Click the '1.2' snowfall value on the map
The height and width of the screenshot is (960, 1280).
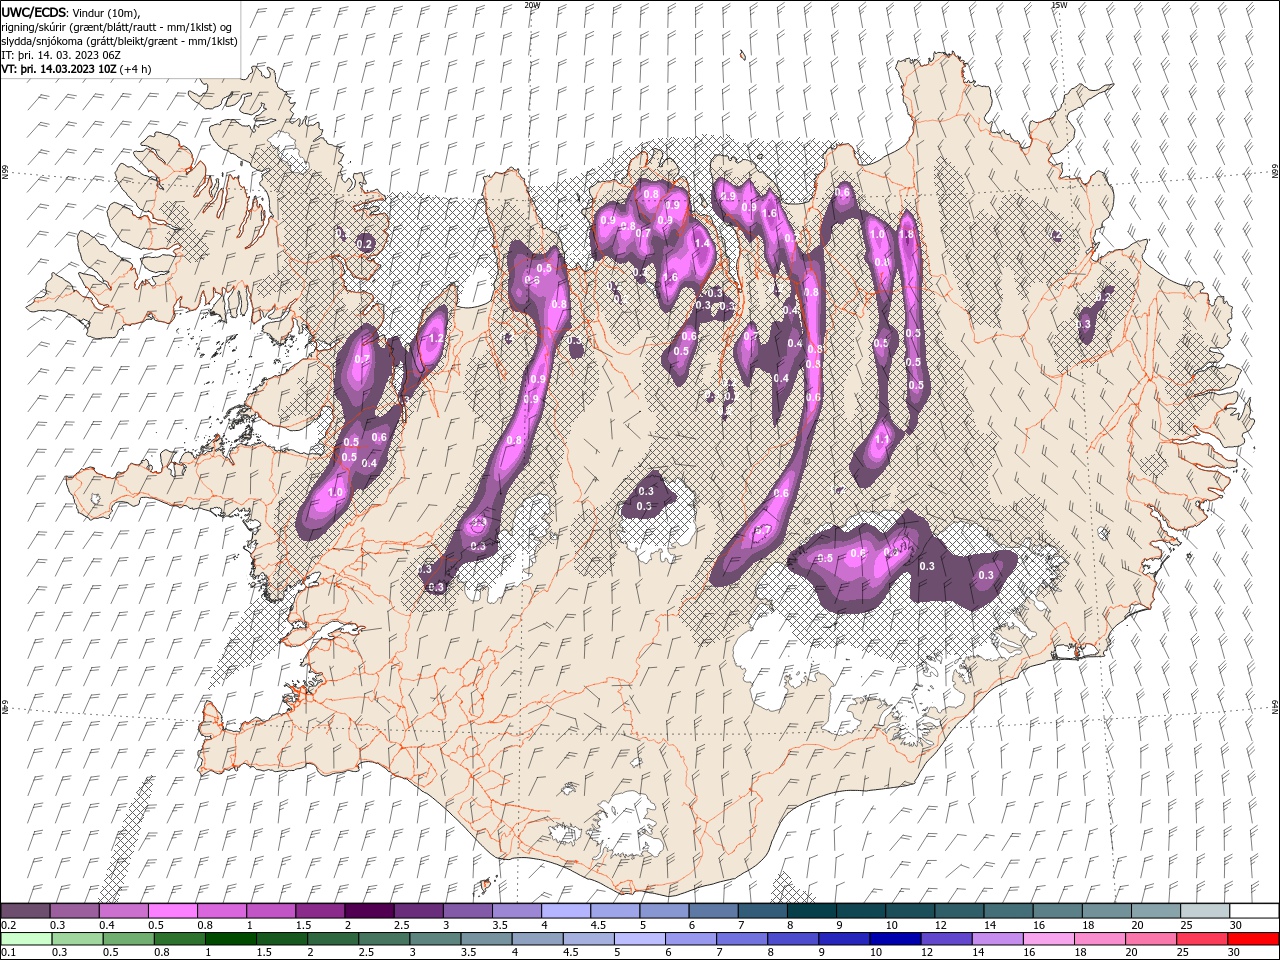click(x=435, y=339)
